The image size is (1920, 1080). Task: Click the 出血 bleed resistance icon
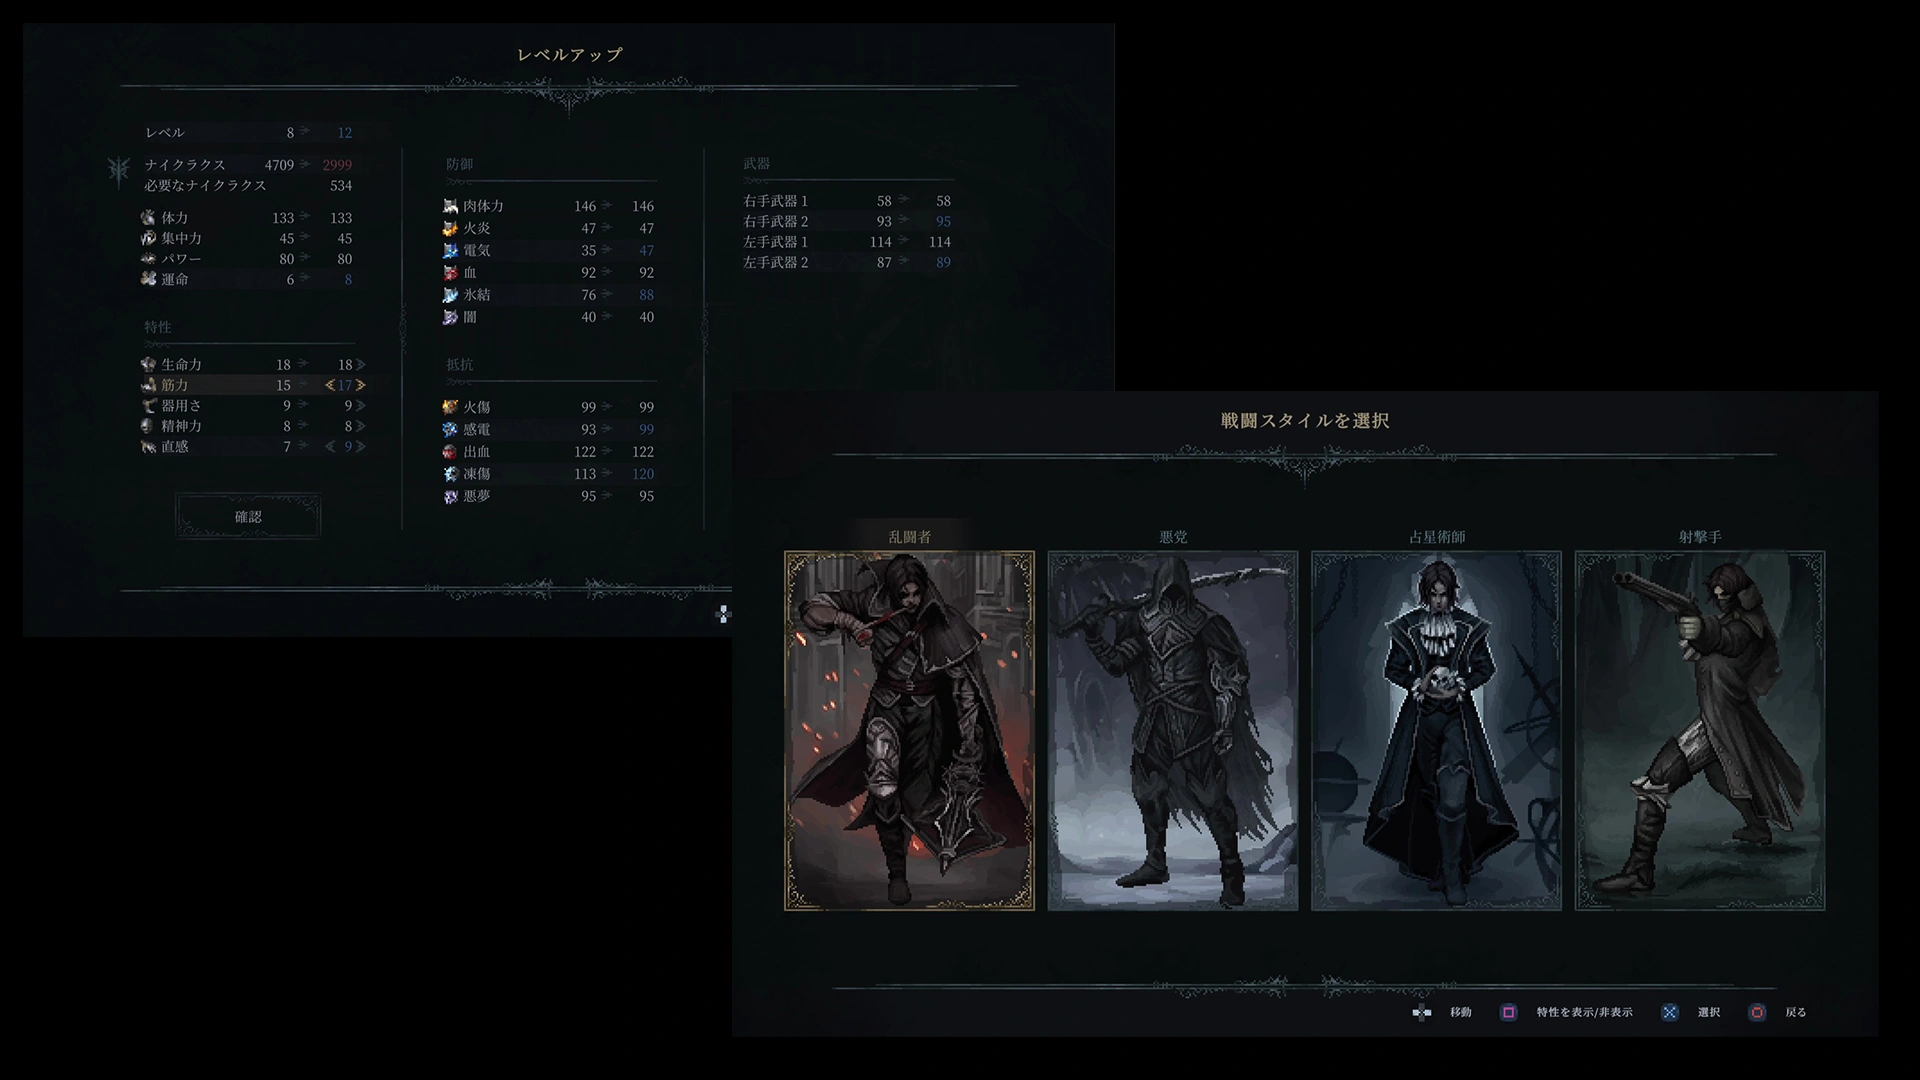point(450,452)
